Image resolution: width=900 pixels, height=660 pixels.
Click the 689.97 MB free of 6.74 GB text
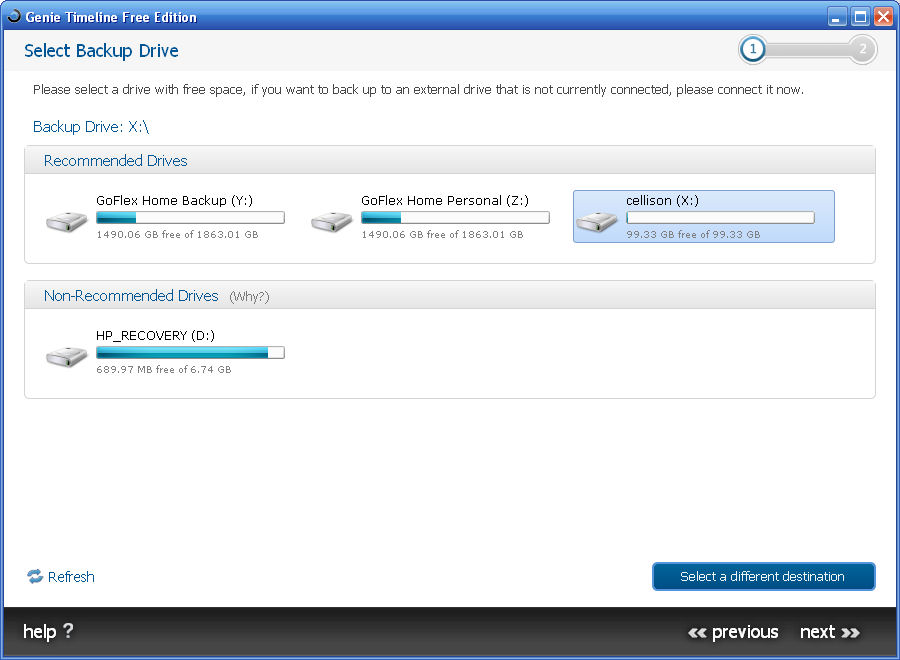coord(164,369)
